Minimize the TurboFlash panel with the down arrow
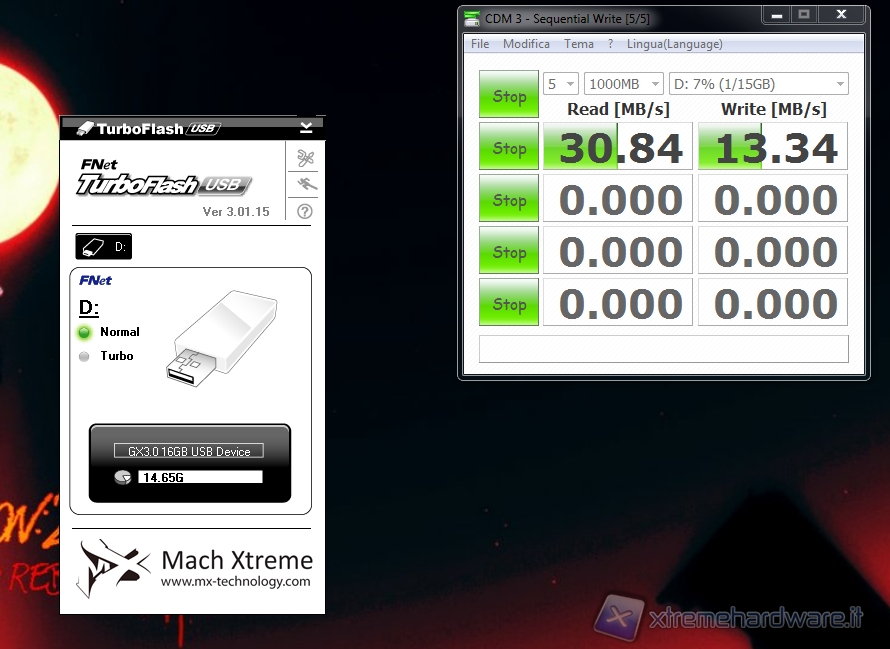 (306, 127)
